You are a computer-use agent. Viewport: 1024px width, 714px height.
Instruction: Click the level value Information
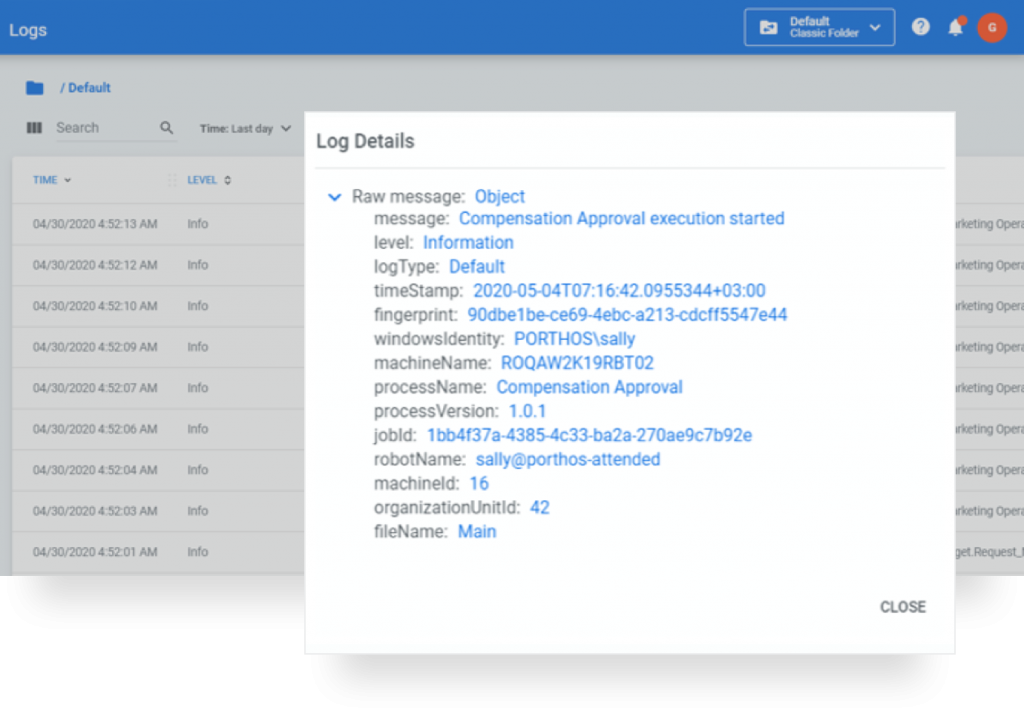click(468, 243)
